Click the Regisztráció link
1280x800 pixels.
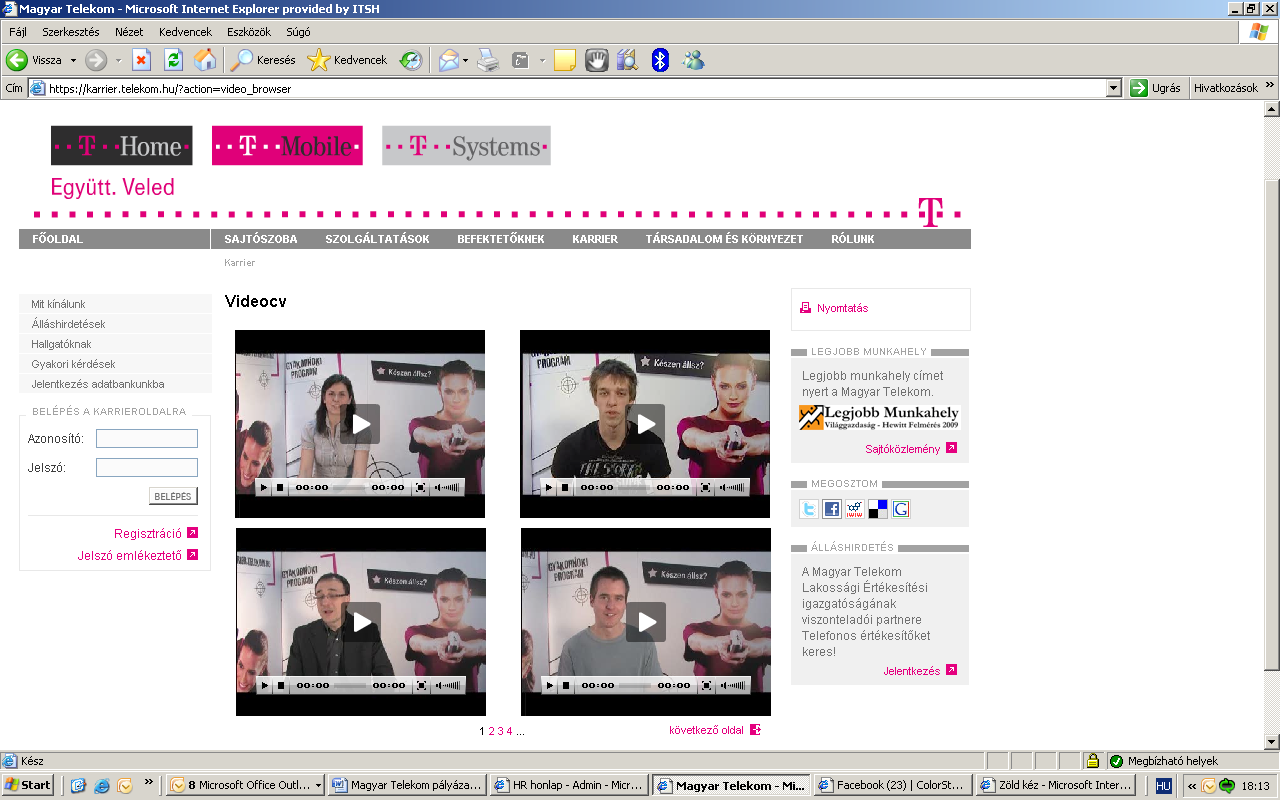tap(148, 534)
